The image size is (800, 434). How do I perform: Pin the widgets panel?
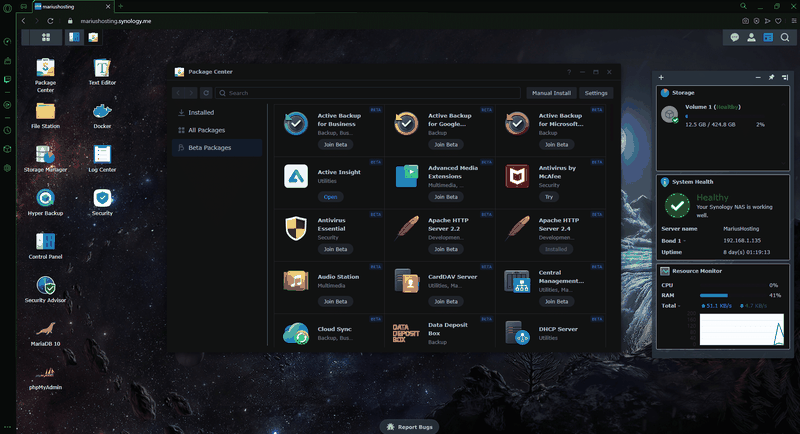pos(771,78)
